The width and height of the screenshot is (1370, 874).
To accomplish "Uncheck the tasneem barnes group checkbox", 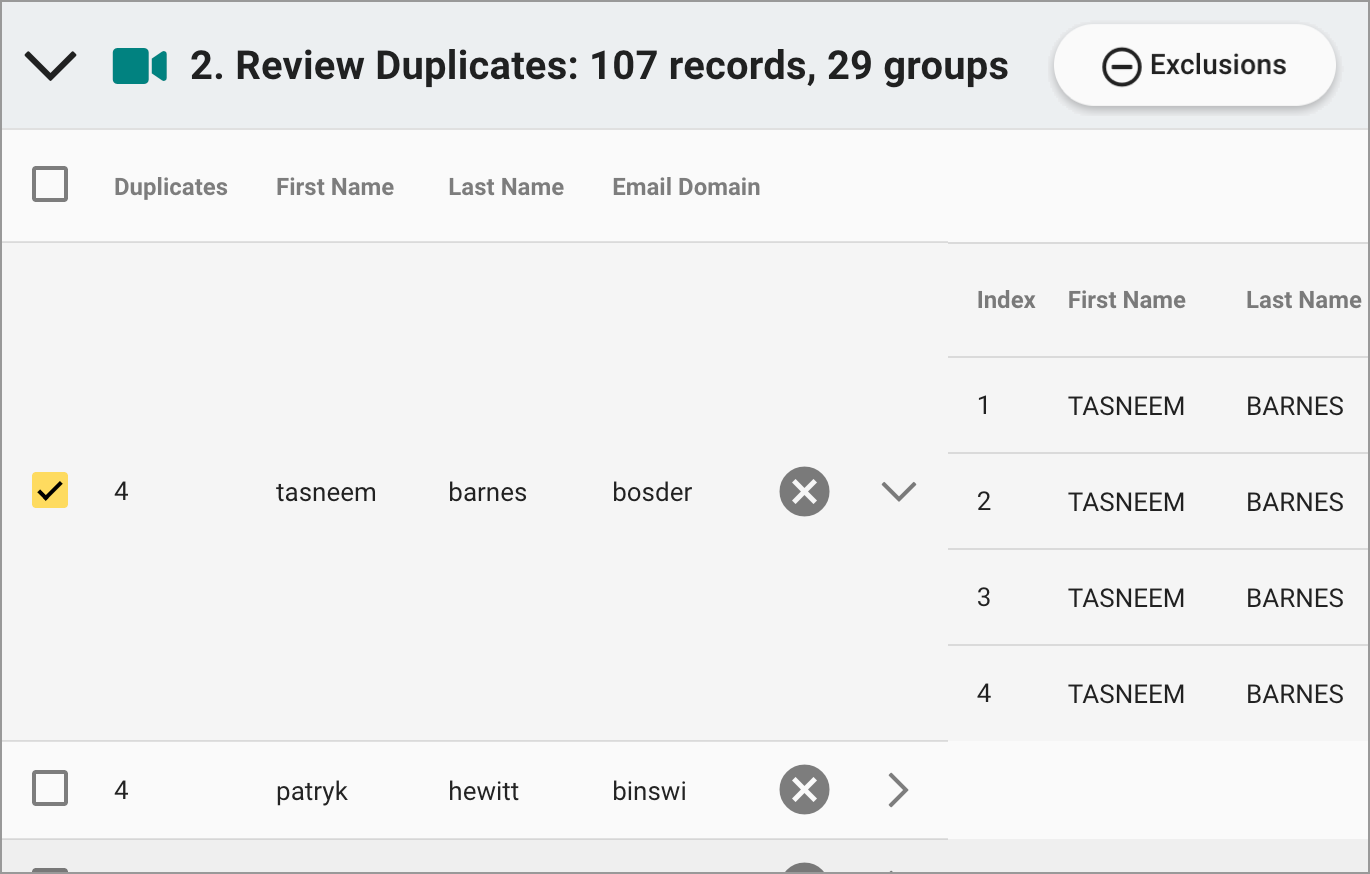I will pos(50,491).
